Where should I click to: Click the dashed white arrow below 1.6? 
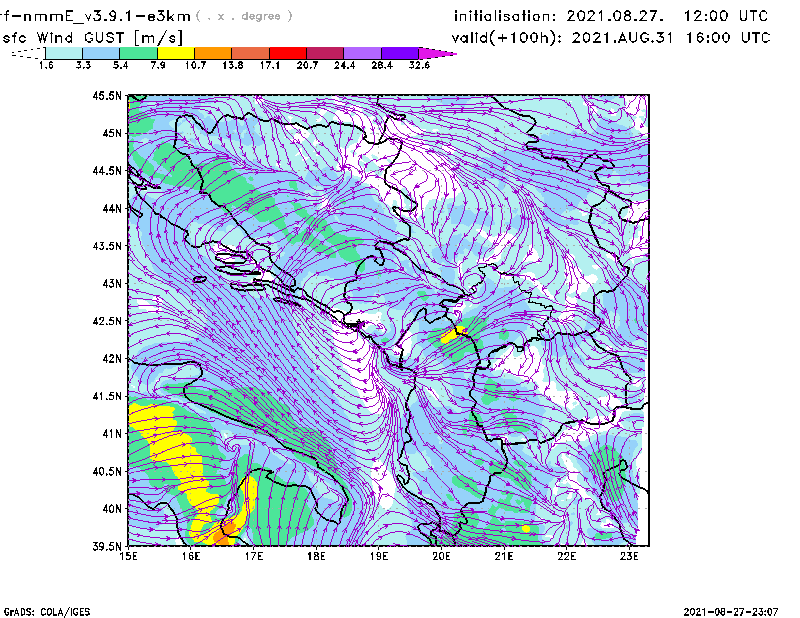point(28,53)
